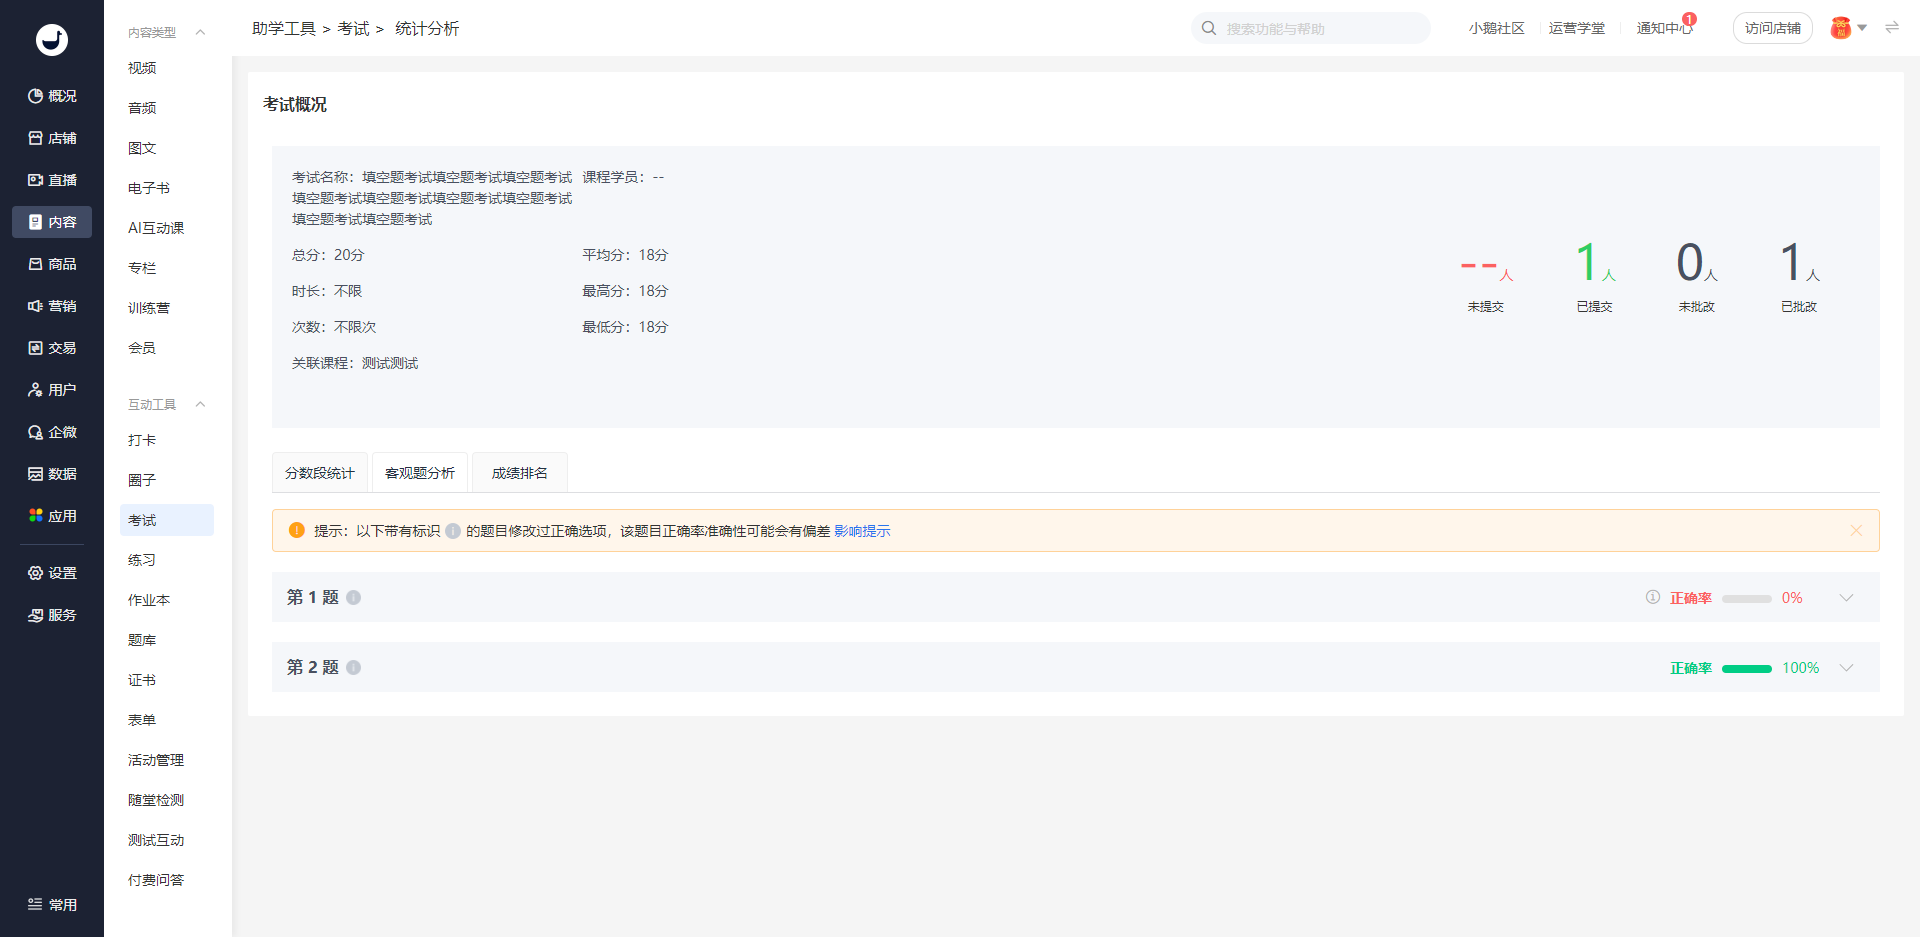Dismiss the orange hint banner
The height and width of the screenshot is (937, 1920).
(1856, 531)
